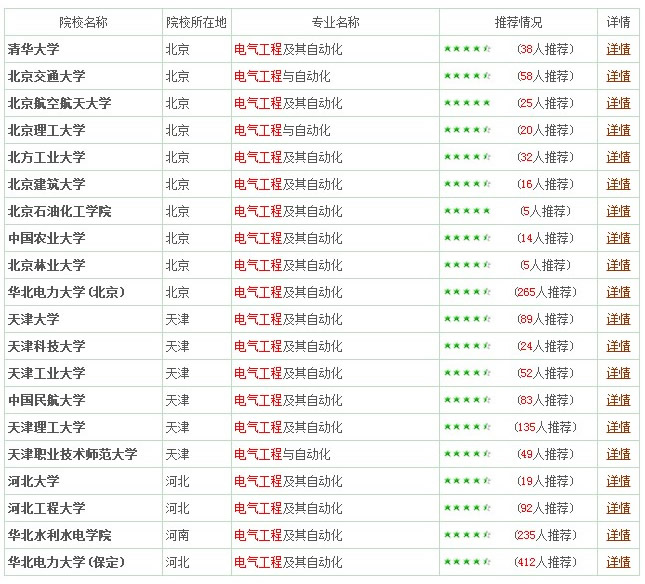Select the 华北水利水电学院 school name
The width and height of the screenshot is (645, 584).
click(60, 535)
